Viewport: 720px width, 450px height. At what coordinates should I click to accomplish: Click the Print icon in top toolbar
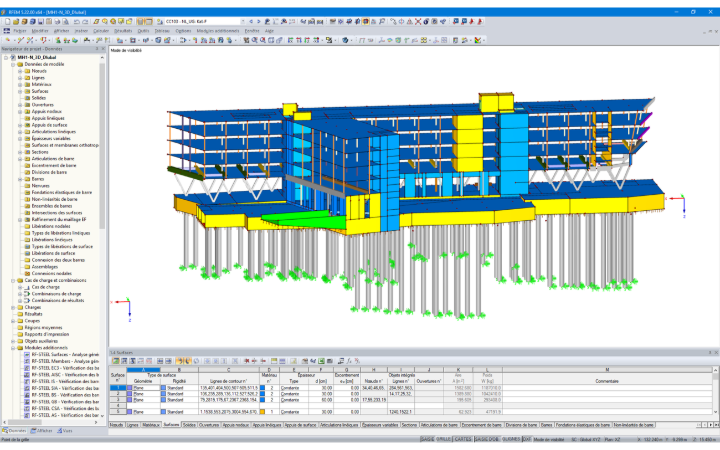(x=57, y=22)
